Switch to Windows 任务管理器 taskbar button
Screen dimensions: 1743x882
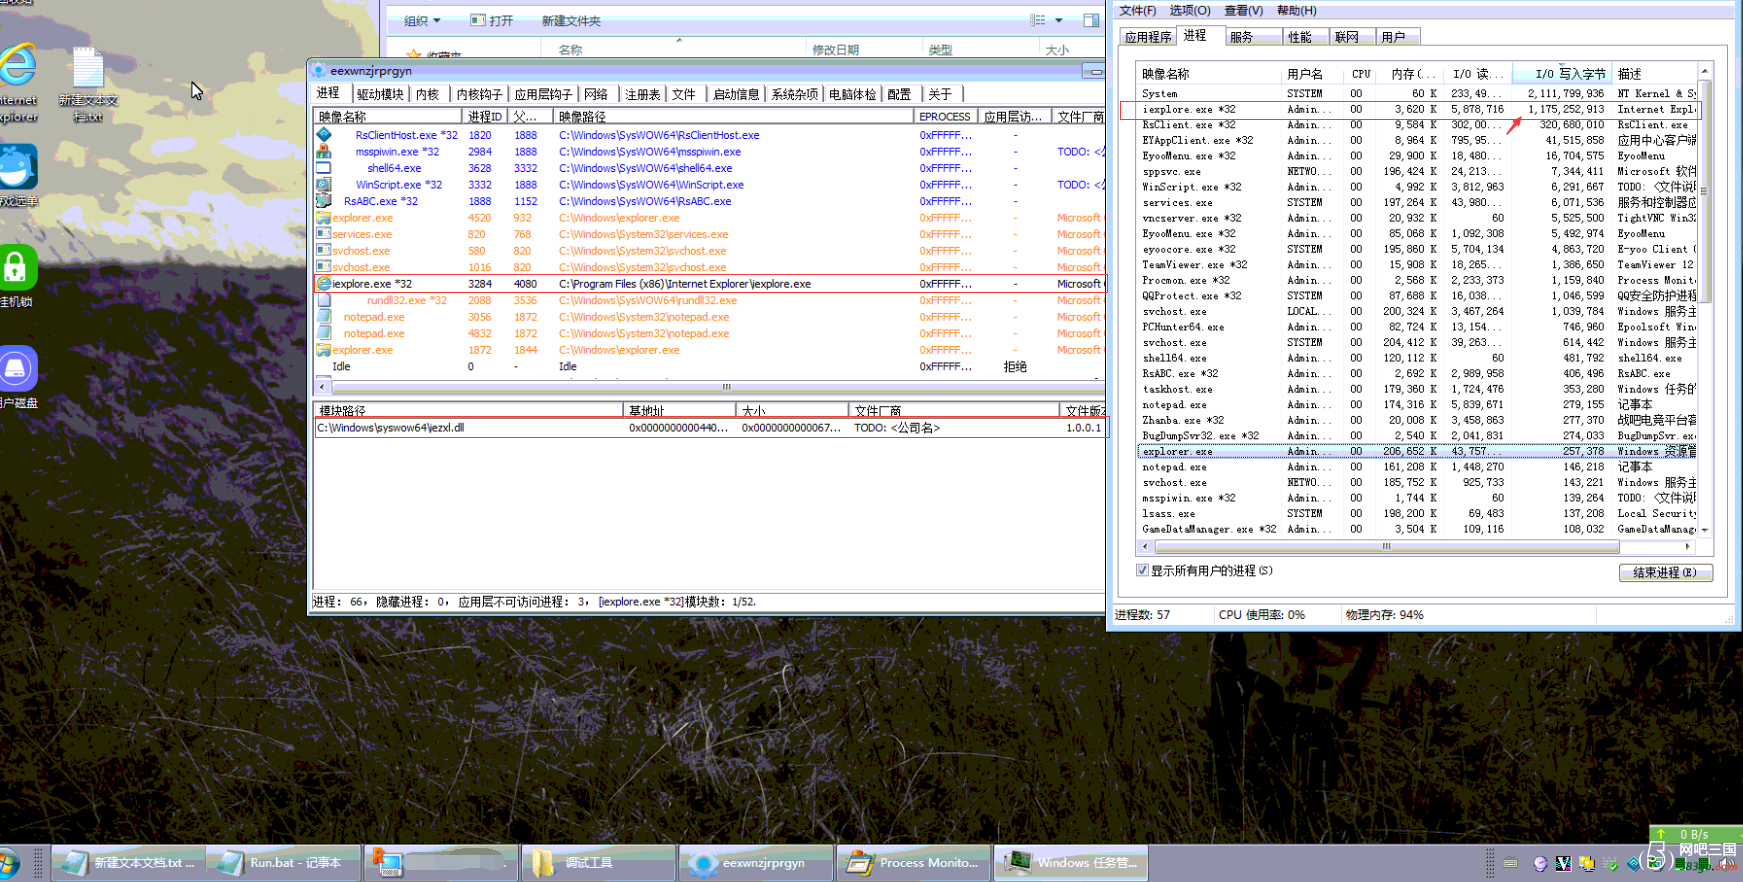pos(1070,863)
